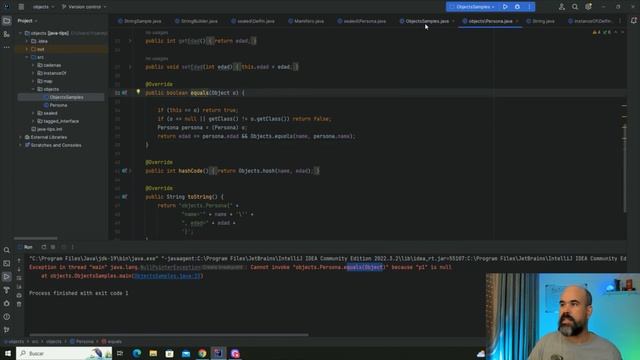The height and width of the screenshot is (360, 640).
Task: Click the Debug button in toolbar
Action: pos(517,7)
